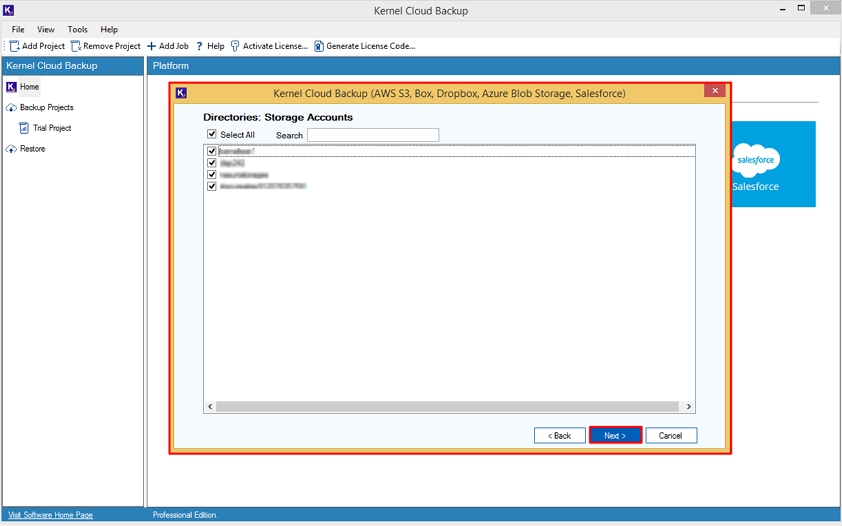Image resolution: width=842 pixels, height=526 pixels.
Task: Click the Directories: Storage Accounts heading
Action: coord(278,117)
